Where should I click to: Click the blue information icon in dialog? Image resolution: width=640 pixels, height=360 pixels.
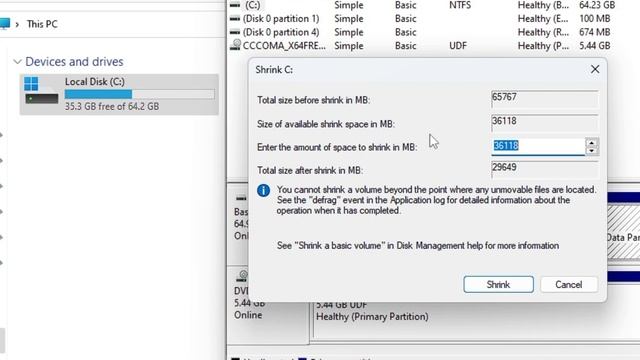(264, 190)
